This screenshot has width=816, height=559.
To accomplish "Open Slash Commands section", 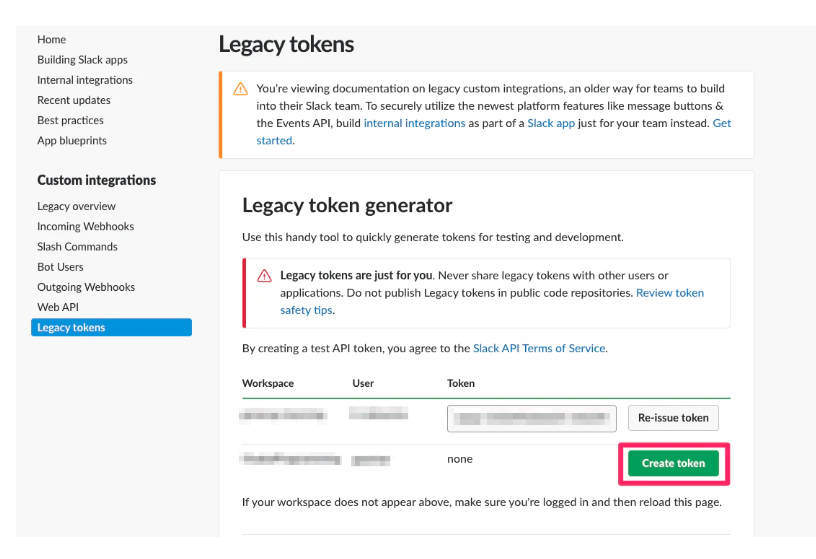I will click(77, 247).
